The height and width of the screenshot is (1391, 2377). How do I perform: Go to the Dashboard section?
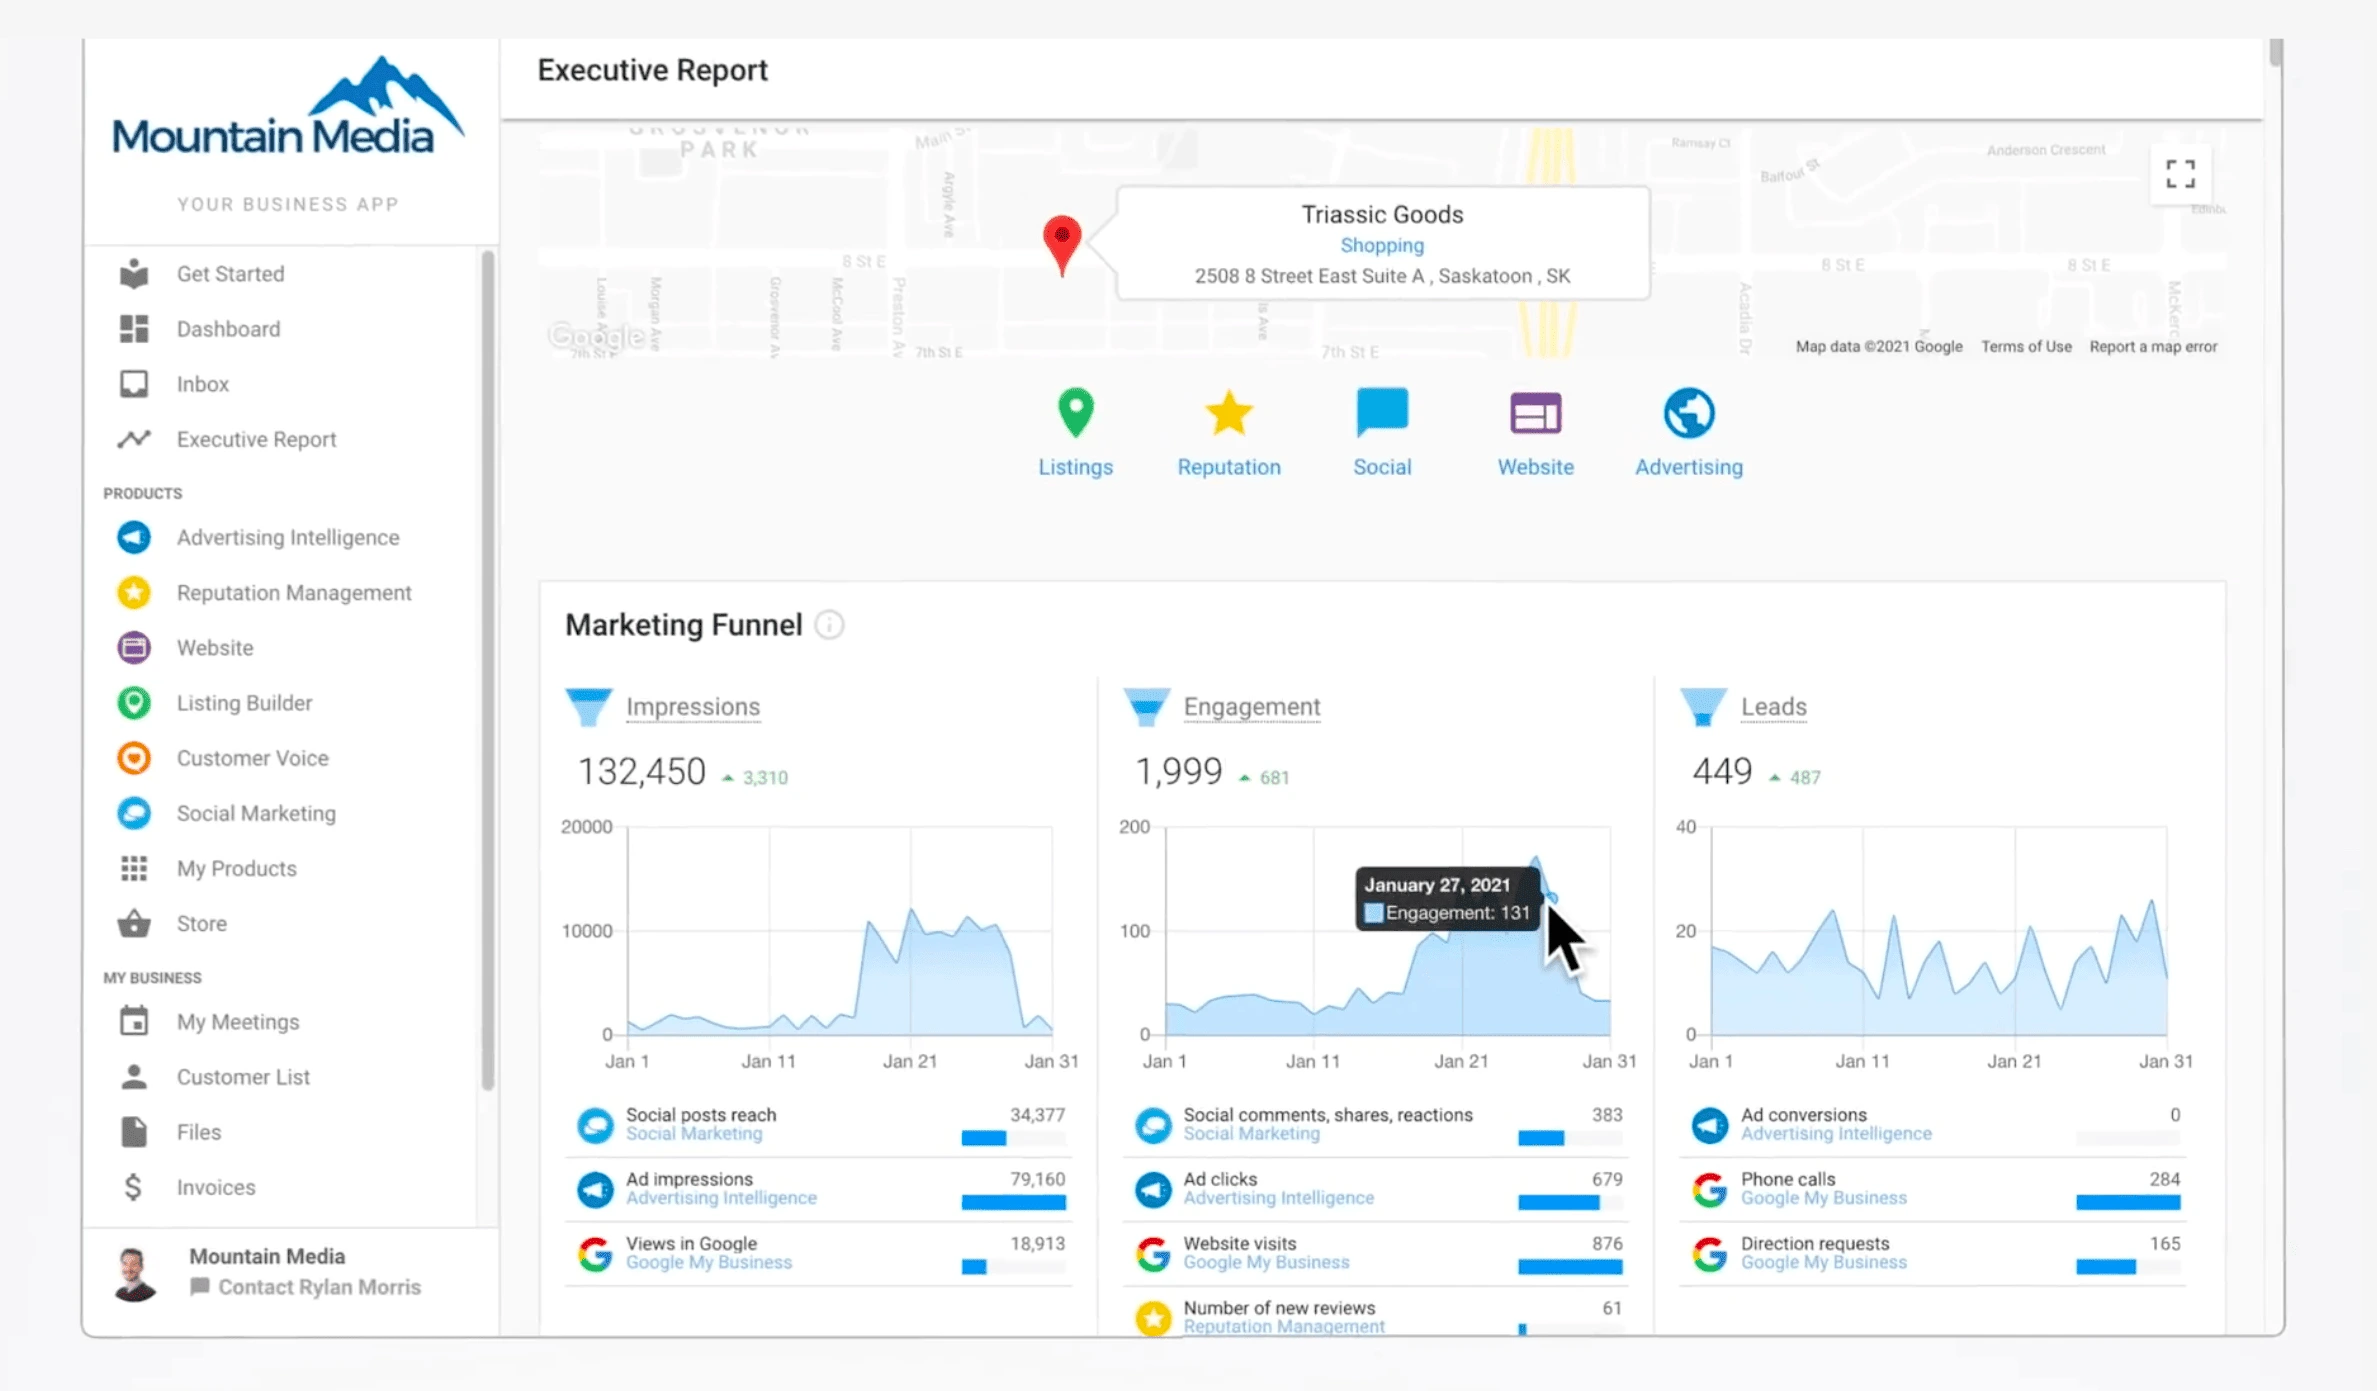coord(228,328)
